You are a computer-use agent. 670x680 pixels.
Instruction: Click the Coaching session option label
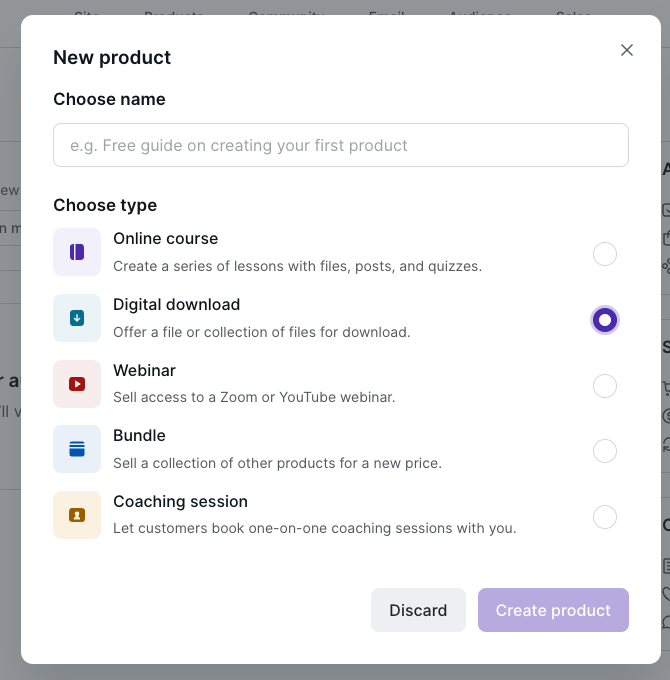point(180,502)
